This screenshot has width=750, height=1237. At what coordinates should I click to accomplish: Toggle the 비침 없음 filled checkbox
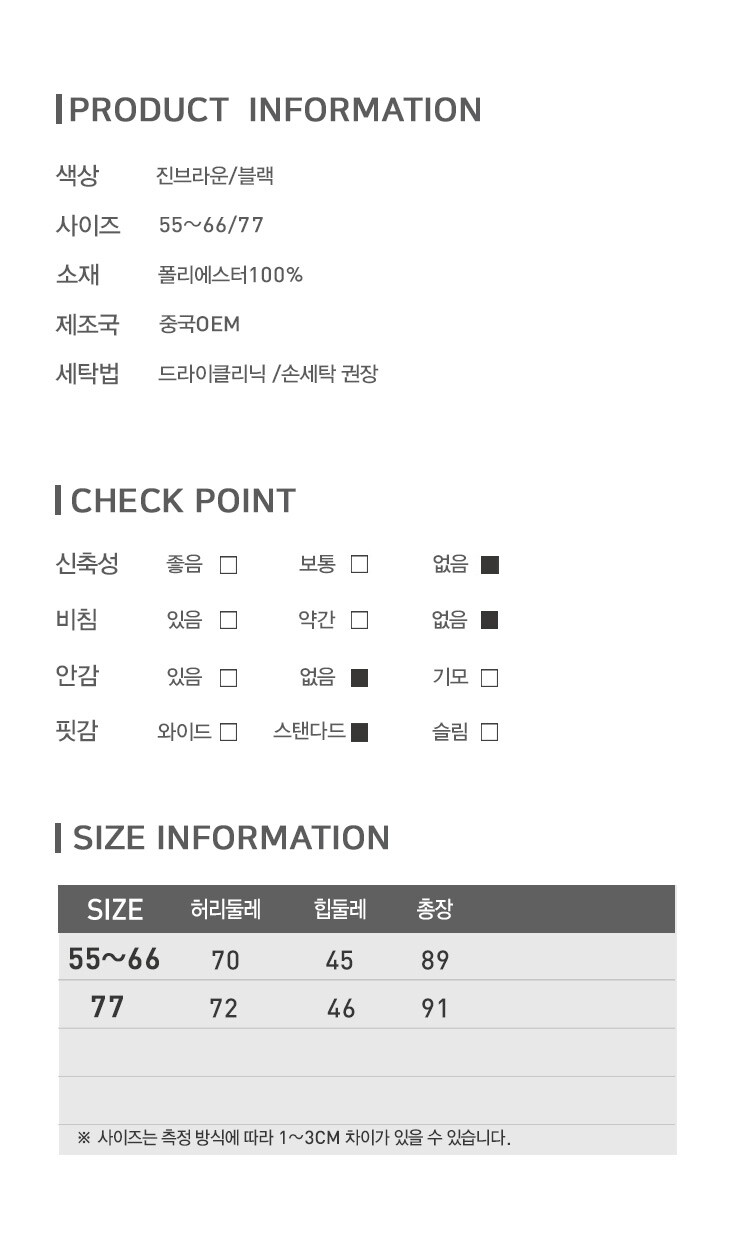coord(490,621)
